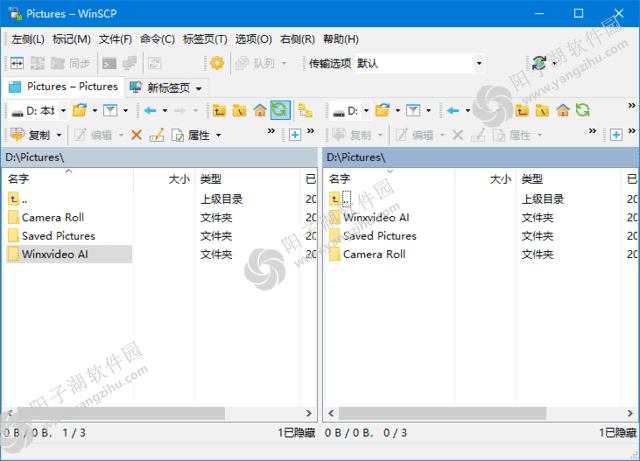Open the 命令(C) menu

click(x=157, y=39)
